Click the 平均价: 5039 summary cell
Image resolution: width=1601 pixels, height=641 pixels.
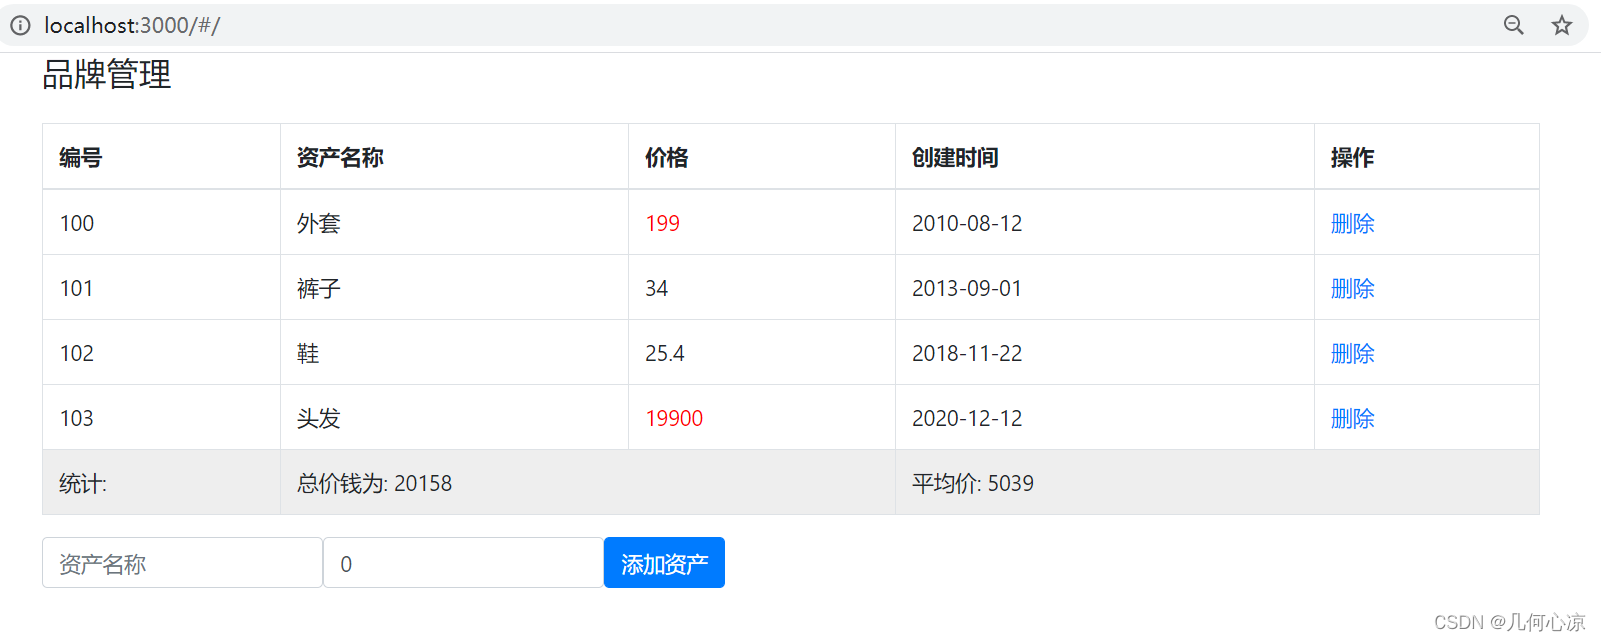tap(973, 483)
